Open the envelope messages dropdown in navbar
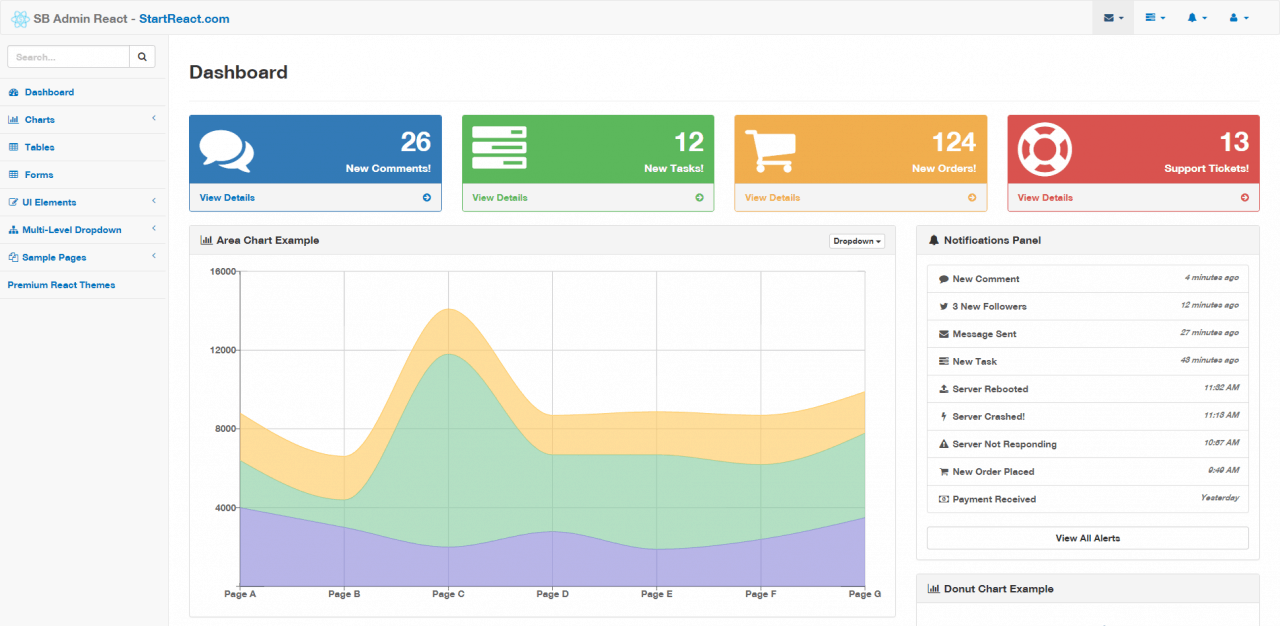The image size is (1280, 626). pos(1113,18)
